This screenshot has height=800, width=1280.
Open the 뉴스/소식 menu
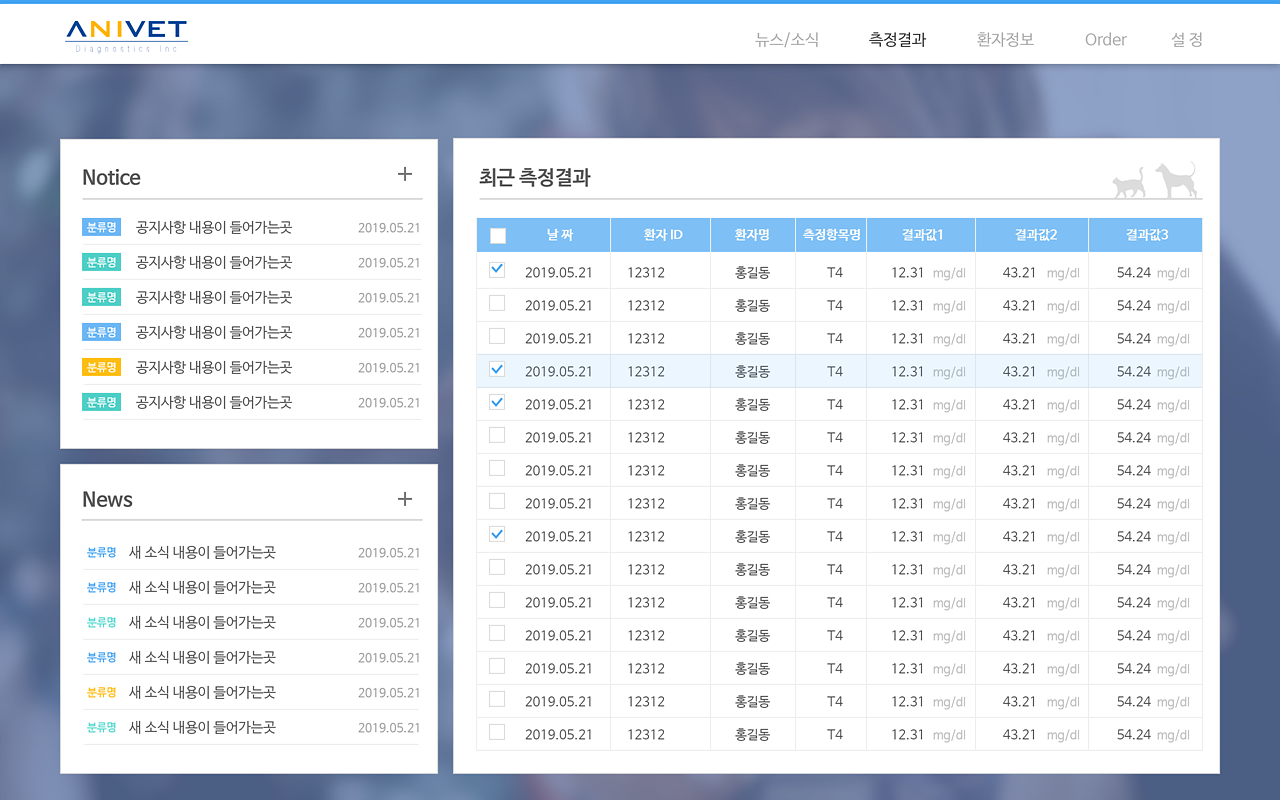[787, 40]
